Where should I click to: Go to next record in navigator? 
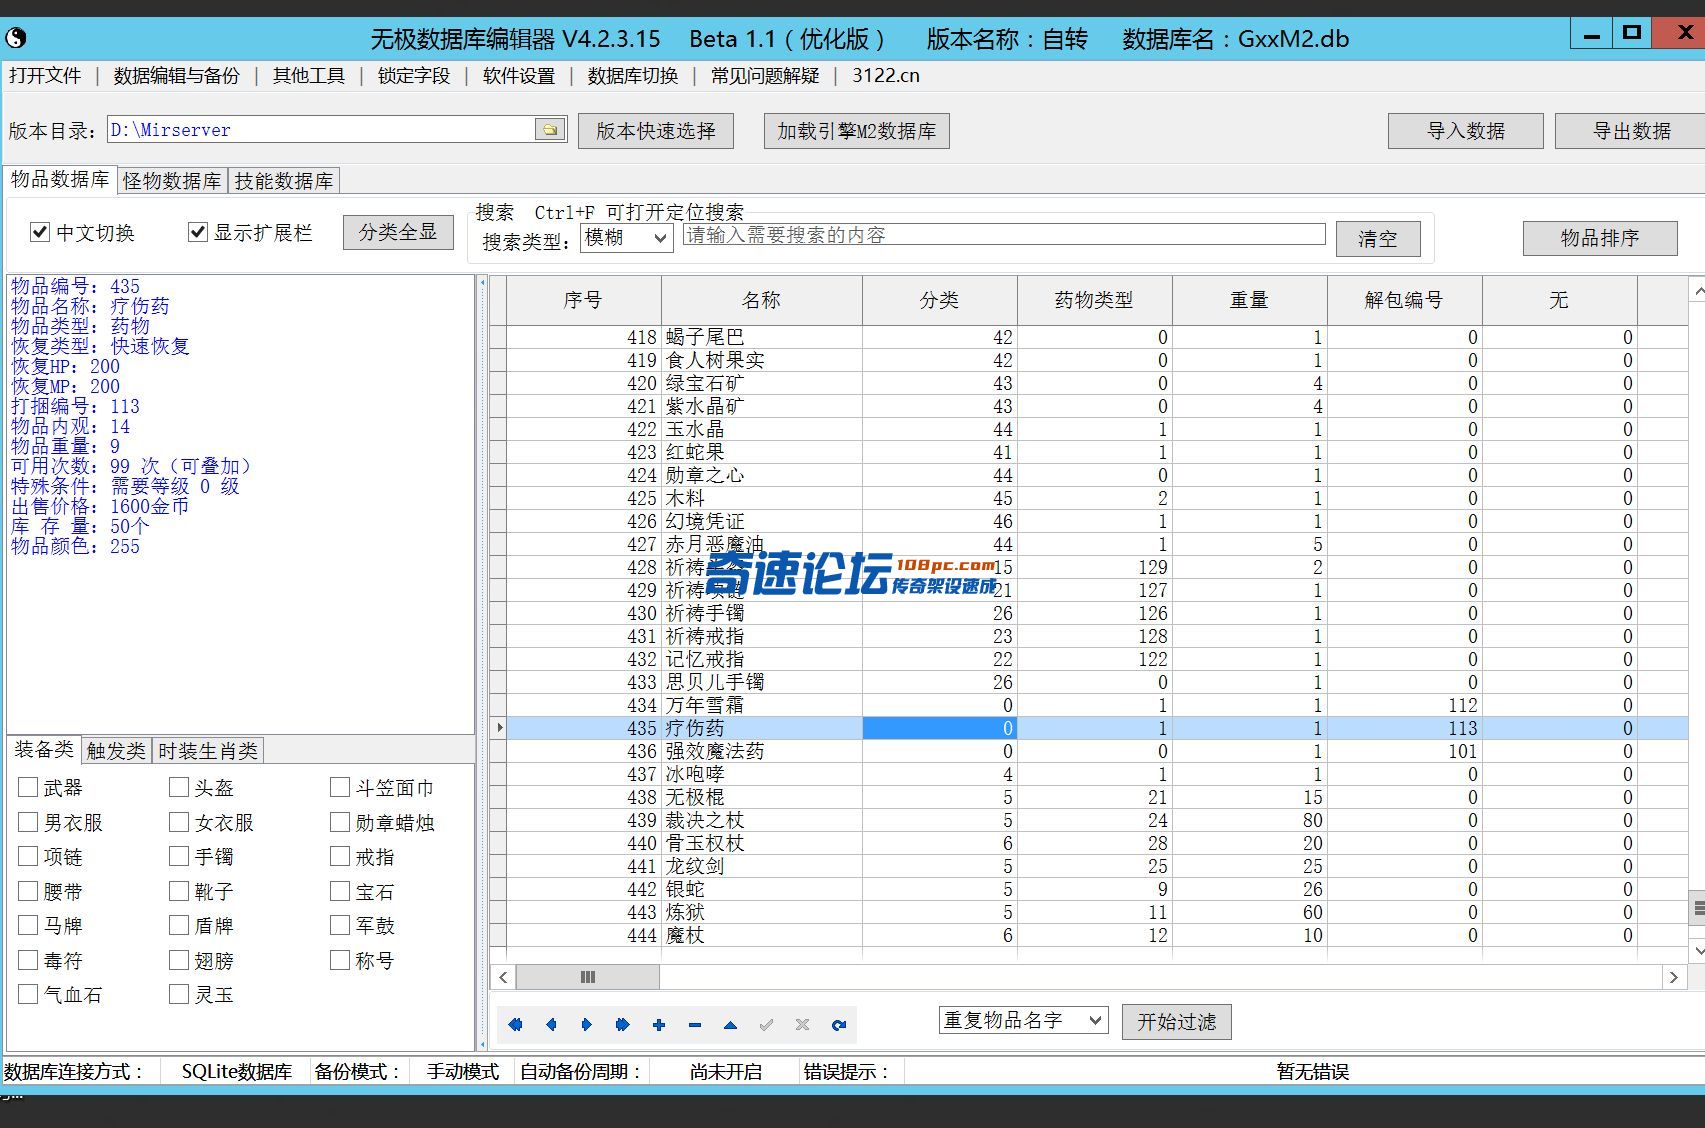tap(587, 1024)
